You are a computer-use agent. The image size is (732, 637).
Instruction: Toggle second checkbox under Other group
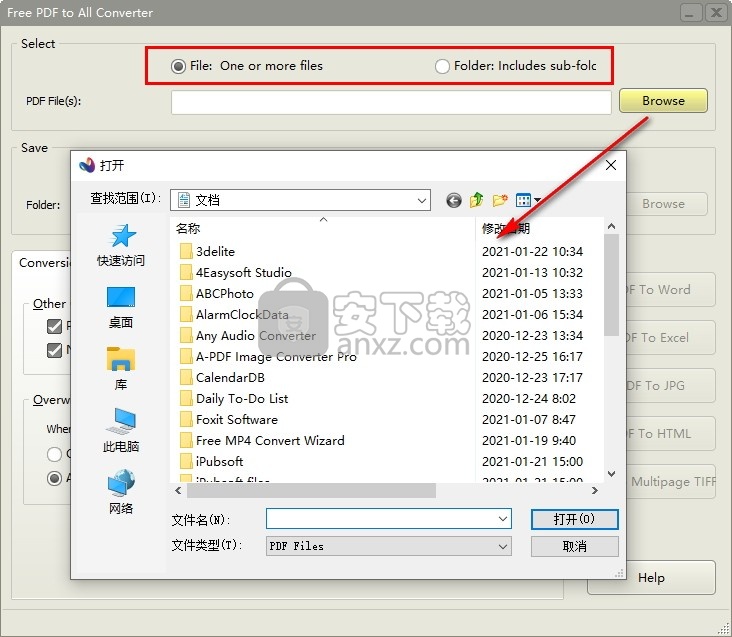click(x=55, y=350)
